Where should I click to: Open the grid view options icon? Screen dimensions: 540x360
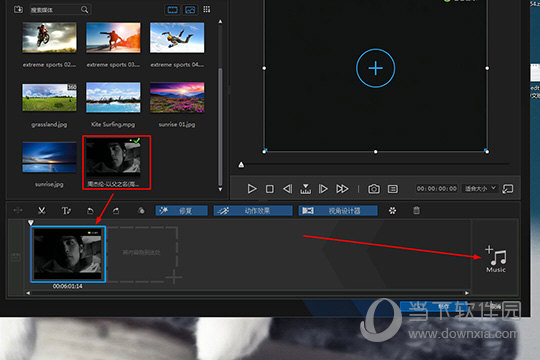[207, 9]
